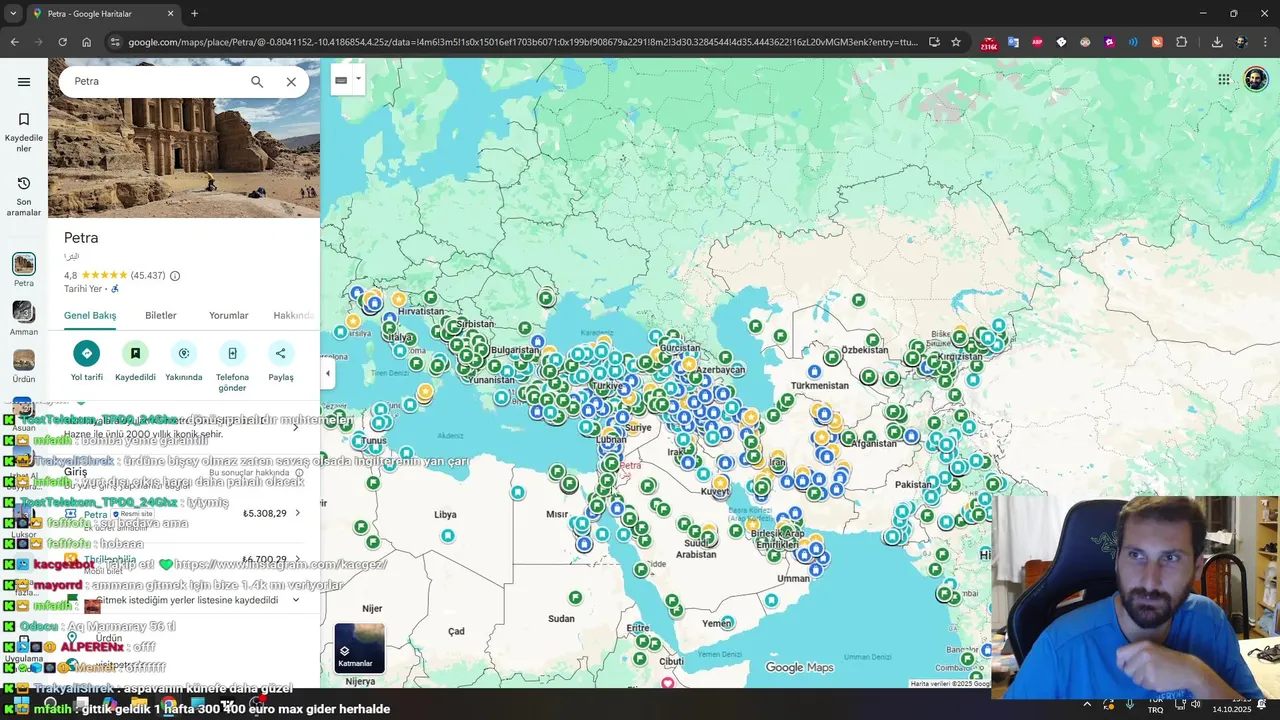This screenshot has width=1280, height=720.
Task: Click the Pakistan country label
Action: [913, 484]
